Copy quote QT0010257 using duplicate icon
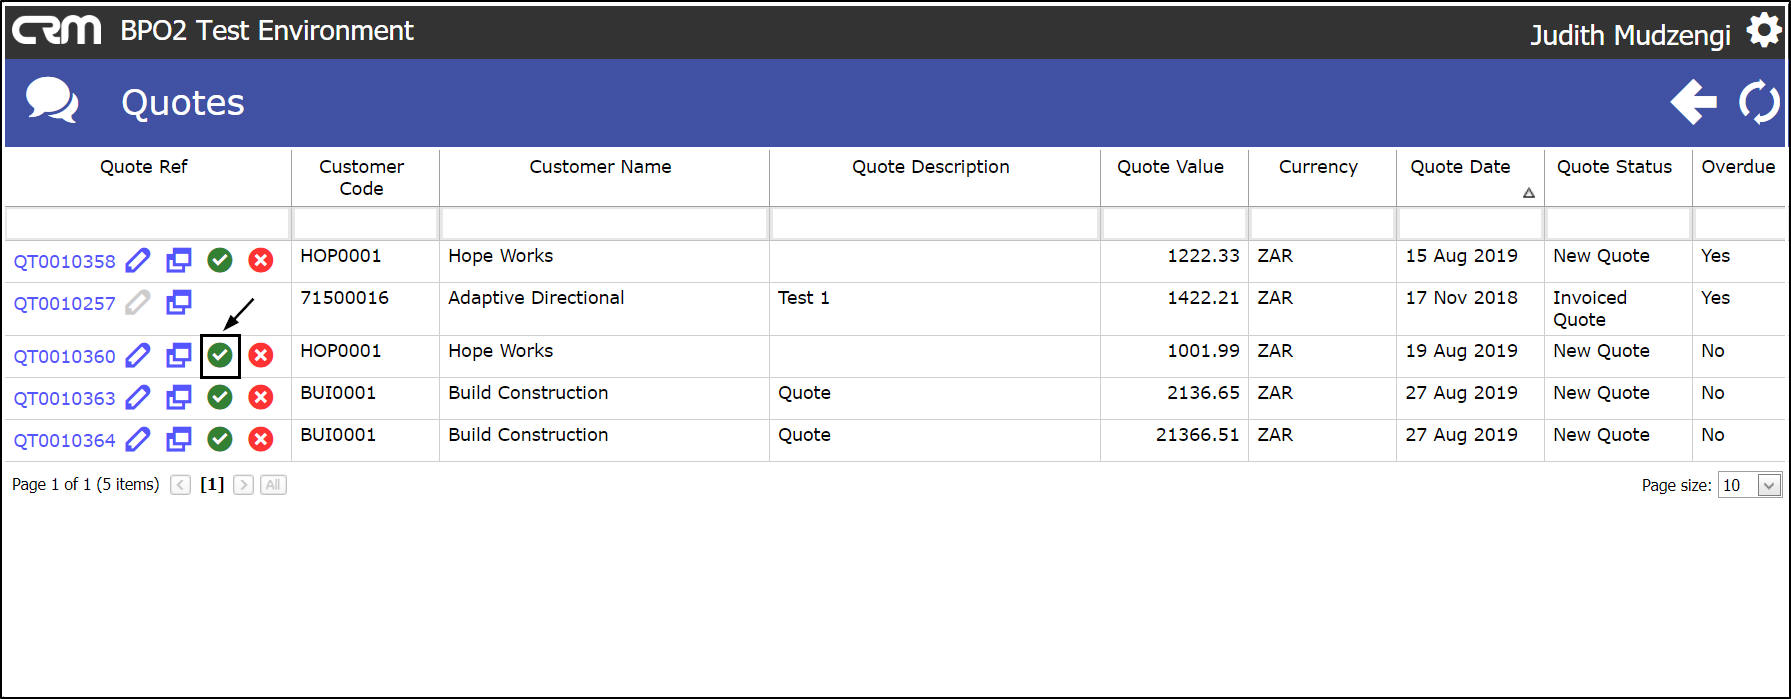Viewport: 1791px width, 699px height. pyautogui.click(x=179, y=302)
